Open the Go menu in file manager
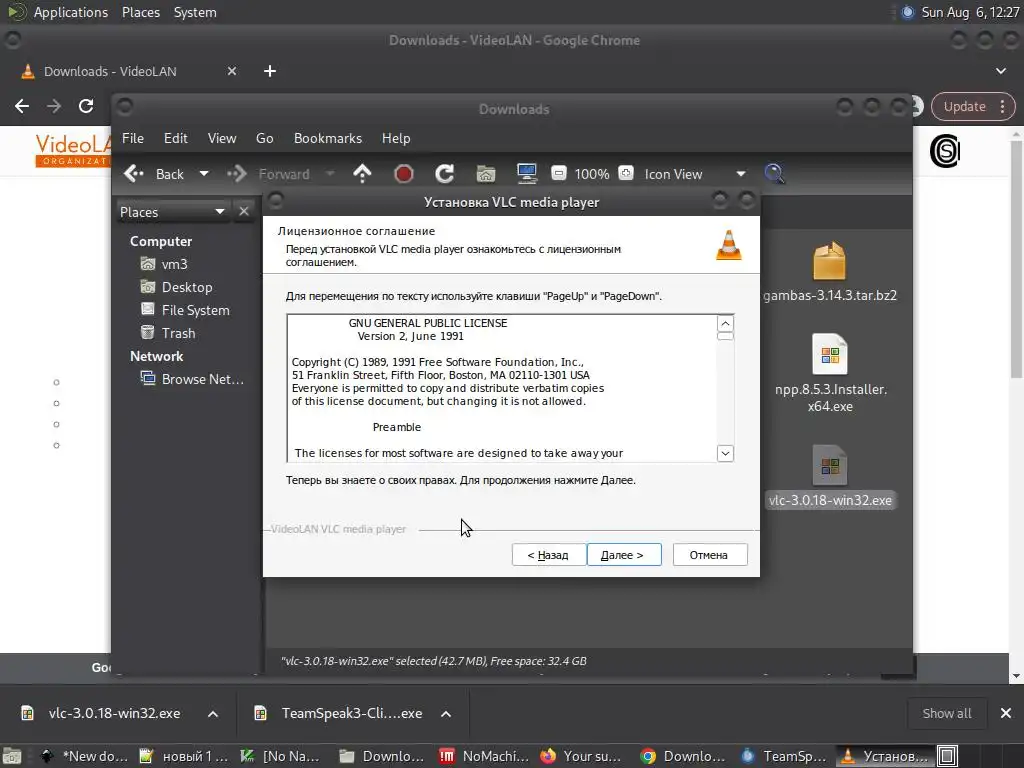 click(264, 138)
